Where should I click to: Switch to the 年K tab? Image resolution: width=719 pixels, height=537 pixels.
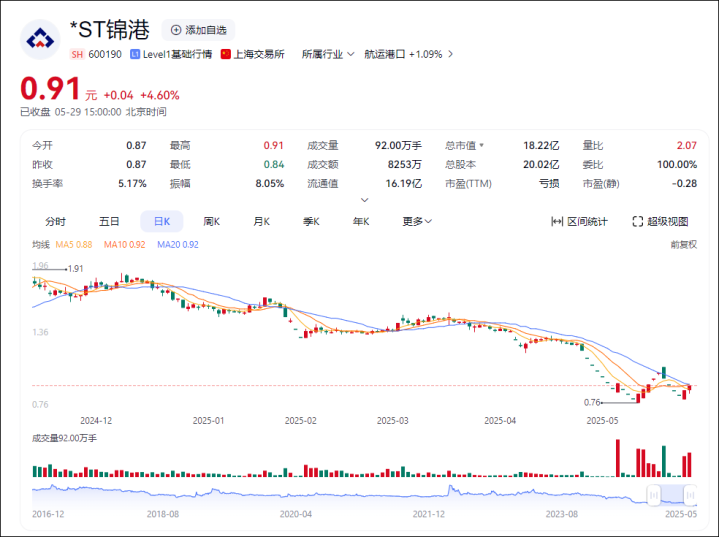pos(361,222)
